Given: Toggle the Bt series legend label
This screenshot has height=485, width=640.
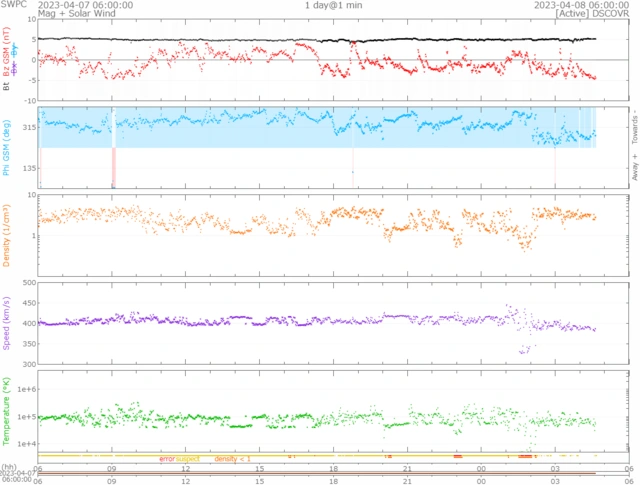Looking at the screenshot, I should pos(7,86).
